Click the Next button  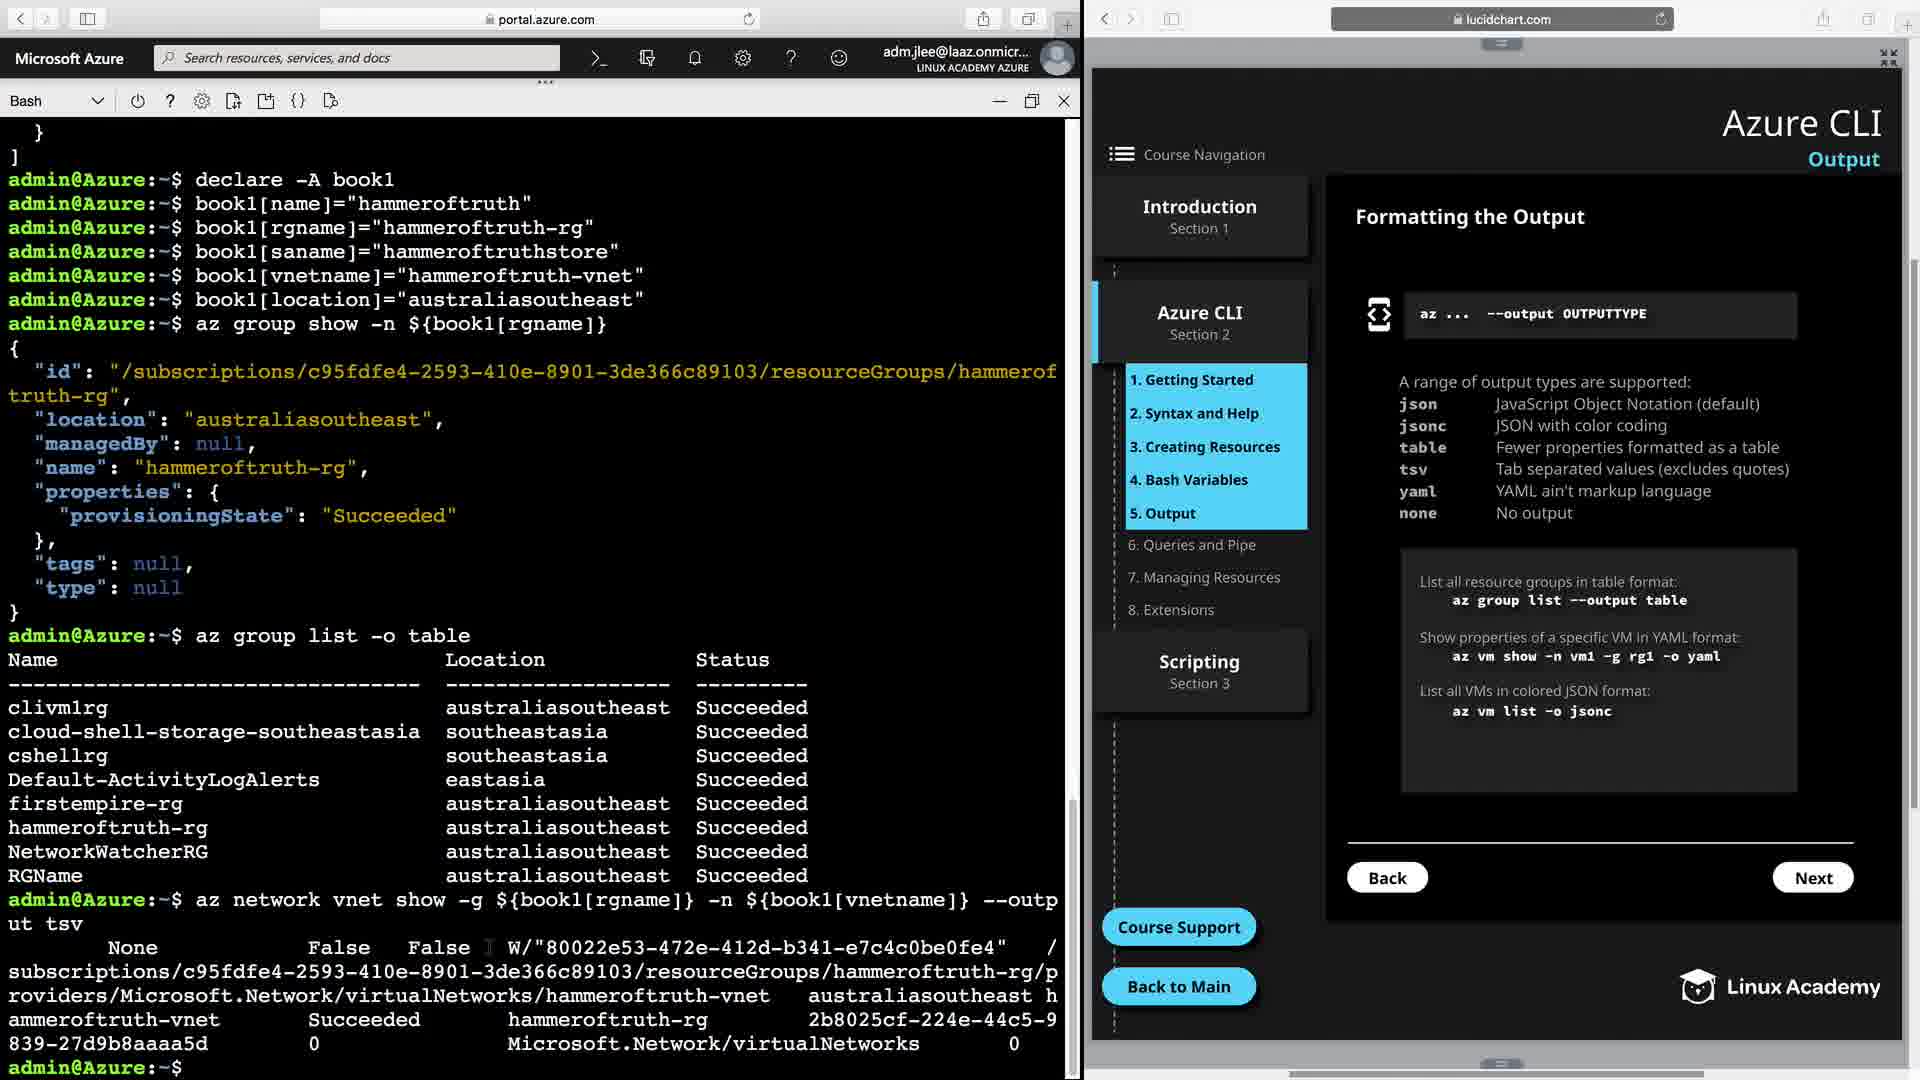tap(1812, 878)
